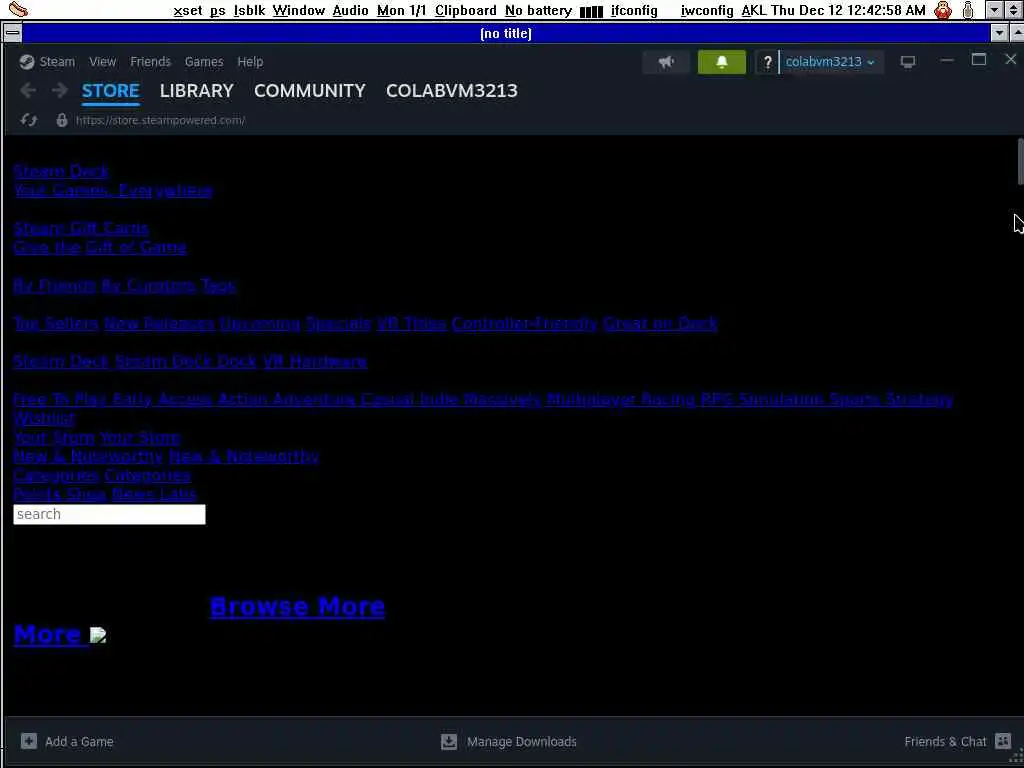Screen dimensions: 1024x768
Task: Open the Help menu
Action: pyautogui.click(x=250, y=61)
